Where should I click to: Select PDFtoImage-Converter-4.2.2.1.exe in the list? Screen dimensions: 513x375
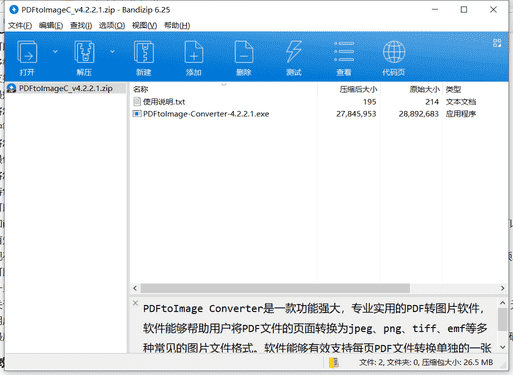point(206,114)
